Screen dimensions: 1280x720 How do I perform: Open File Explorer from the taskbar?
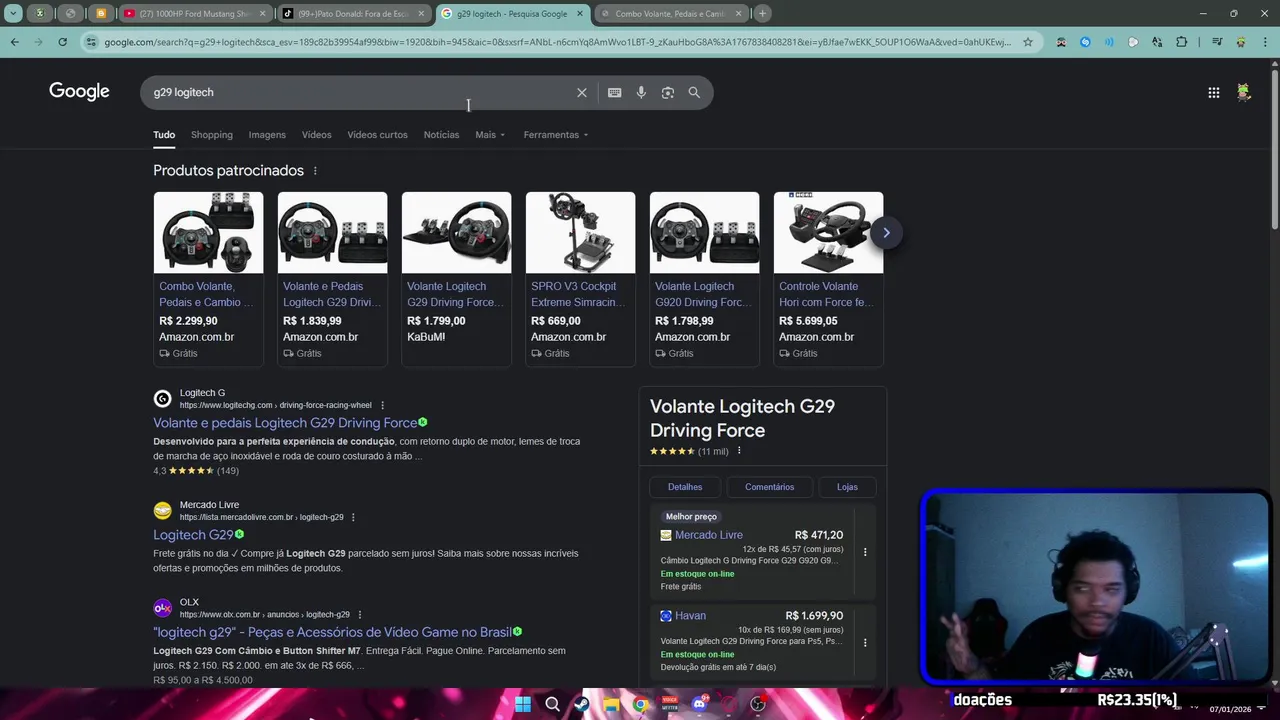click(x=611, y=704)
